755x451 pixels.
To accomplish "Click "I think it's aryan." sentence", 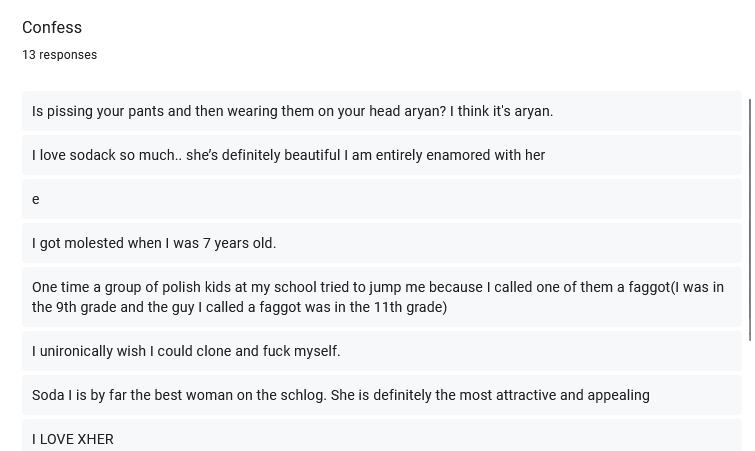I will pyautogui.click(x=501, y=111).
